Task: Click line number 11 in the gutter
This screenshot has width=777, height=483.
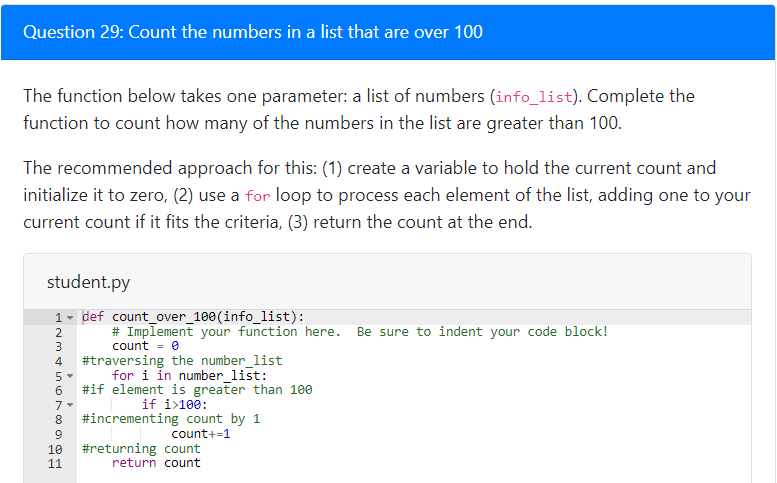Action: pyautogui.click(x=55, y=464)
